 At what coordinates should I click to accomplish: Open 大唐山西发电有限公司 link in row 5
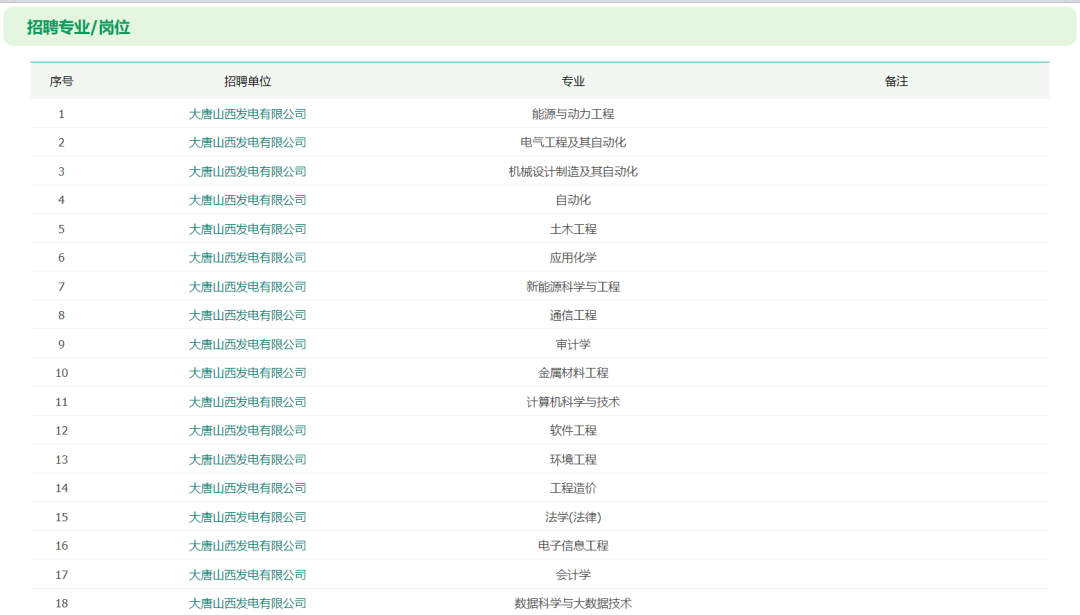click(247, 229)
